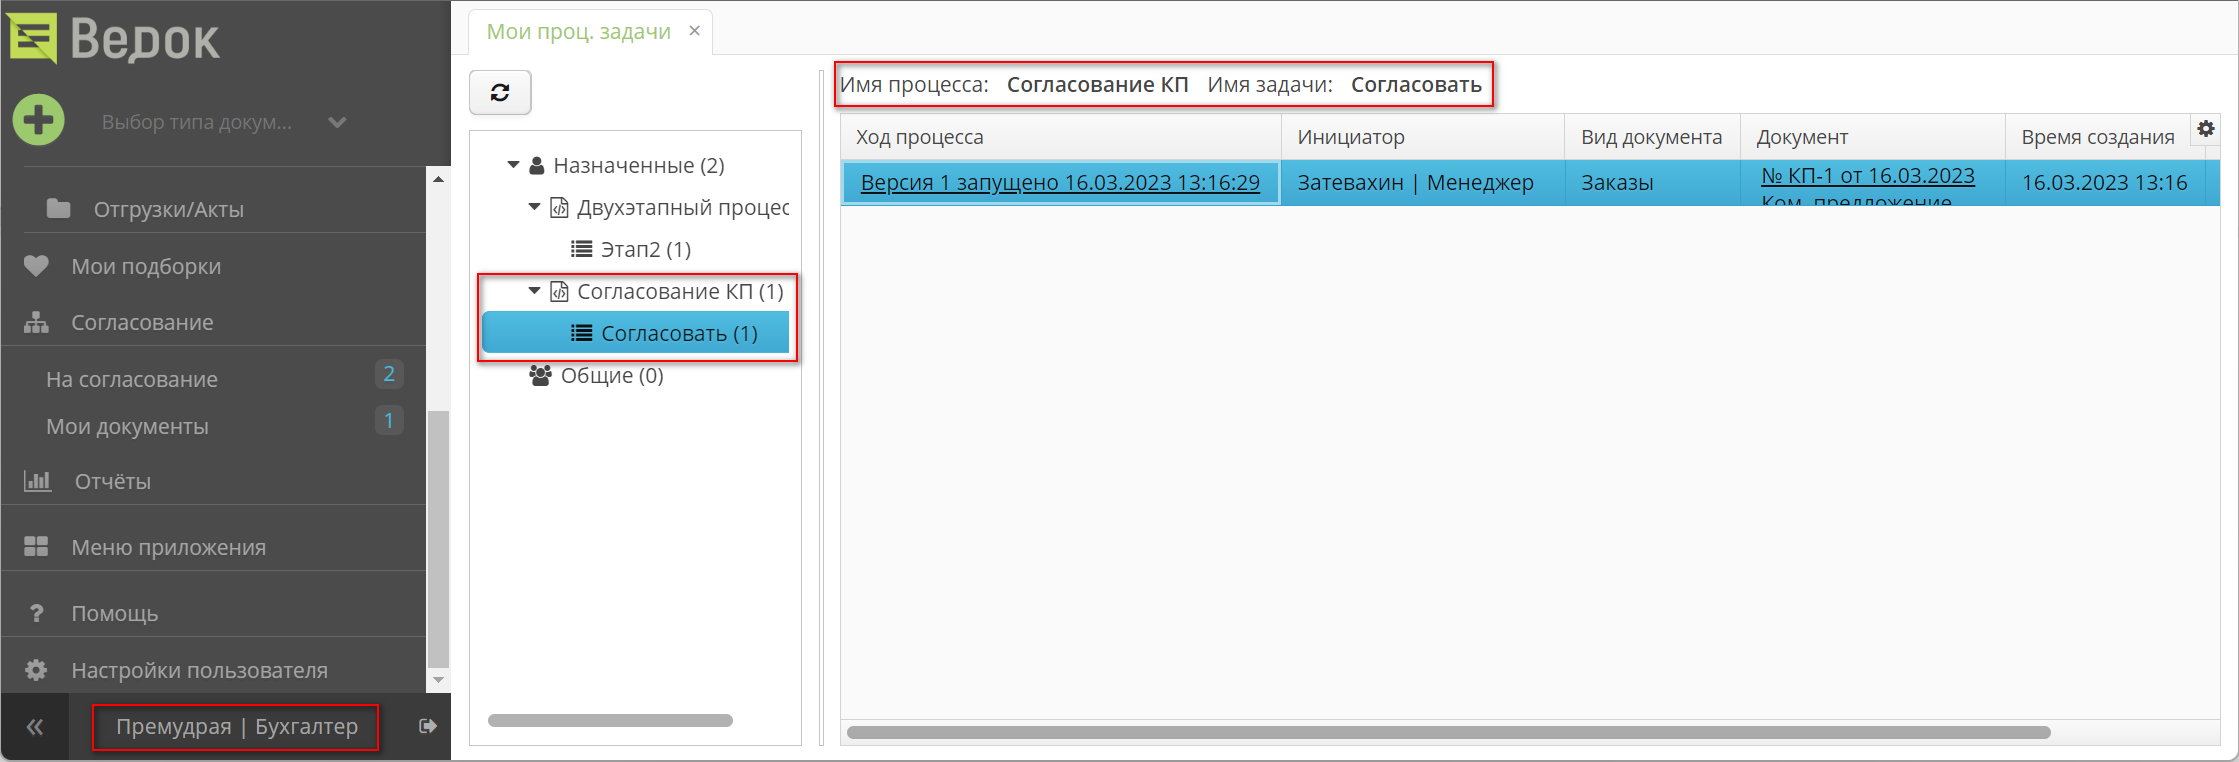Open Меню приложения

(168, 547)
